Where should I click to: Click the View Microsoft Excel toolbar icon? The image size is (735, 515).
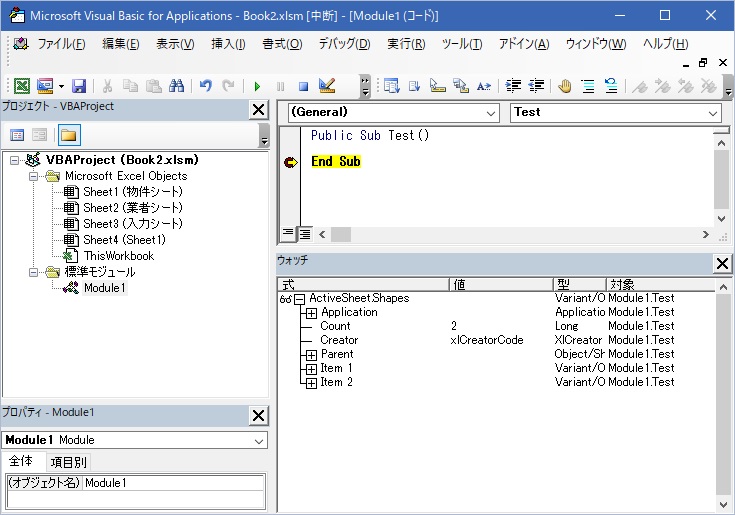coord(22,86)
